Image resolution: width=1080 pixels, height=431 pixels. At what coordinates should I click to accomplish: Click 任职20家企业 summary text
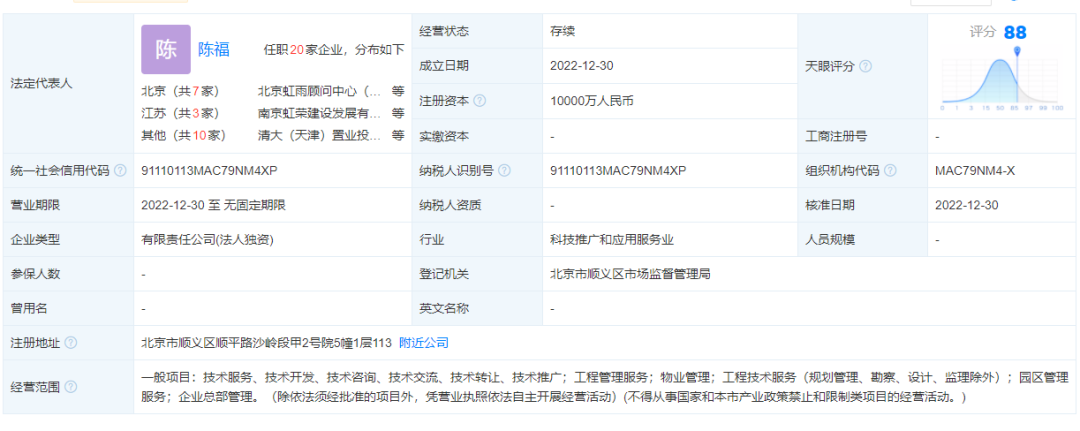[334, 50]
